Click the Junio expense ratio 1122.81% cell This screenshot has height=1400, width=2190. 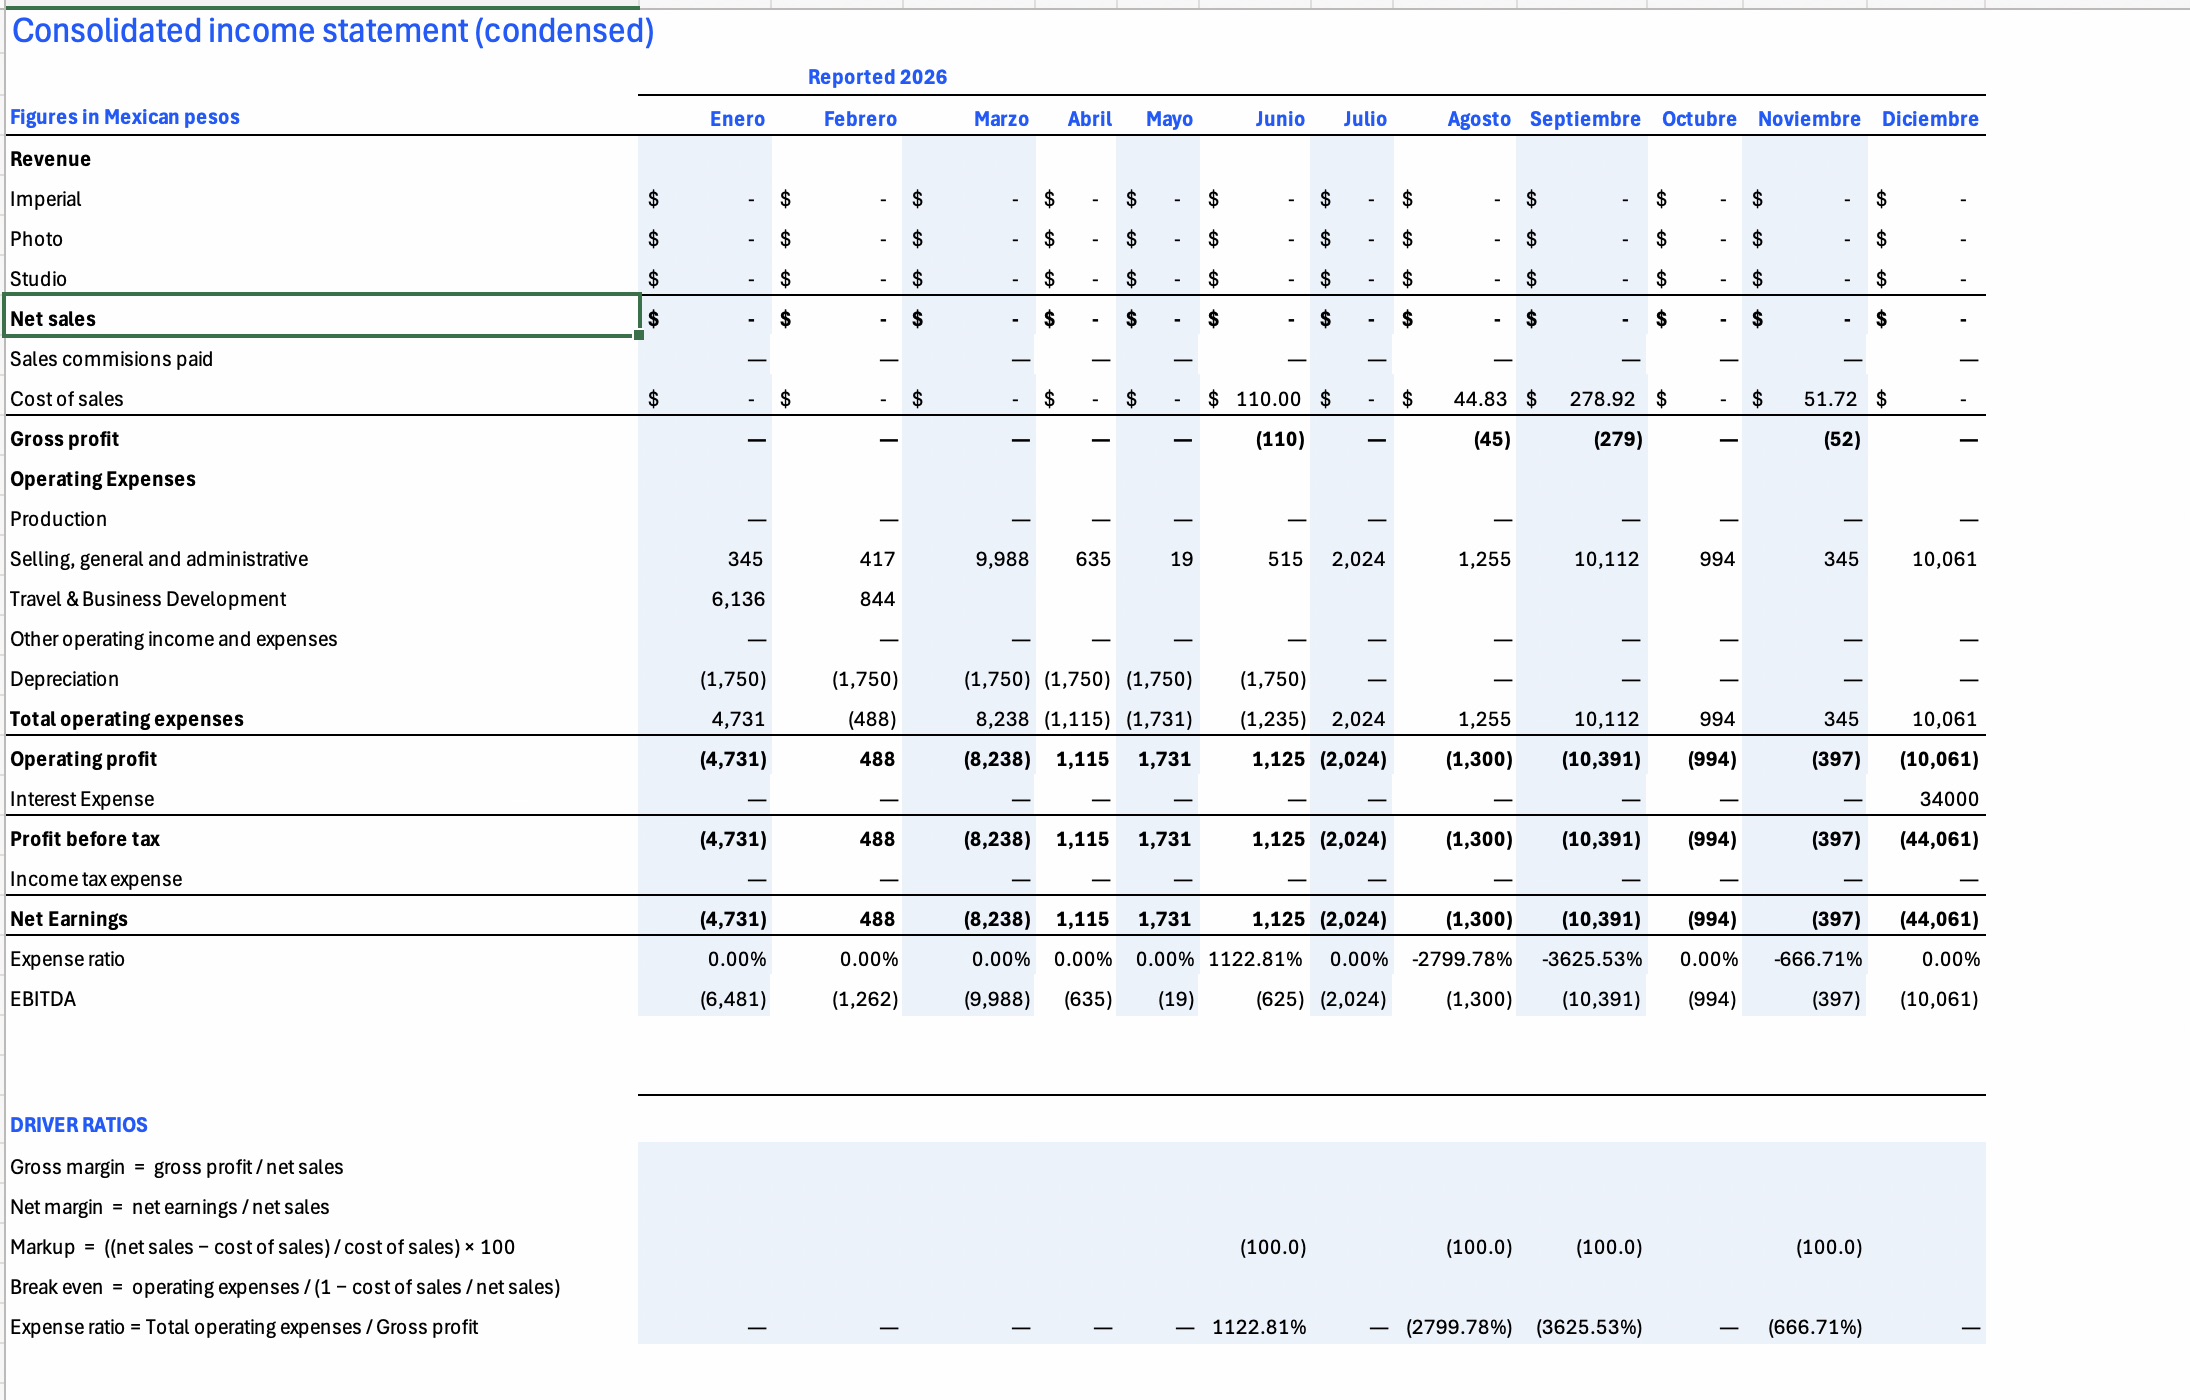[1255, 959]
